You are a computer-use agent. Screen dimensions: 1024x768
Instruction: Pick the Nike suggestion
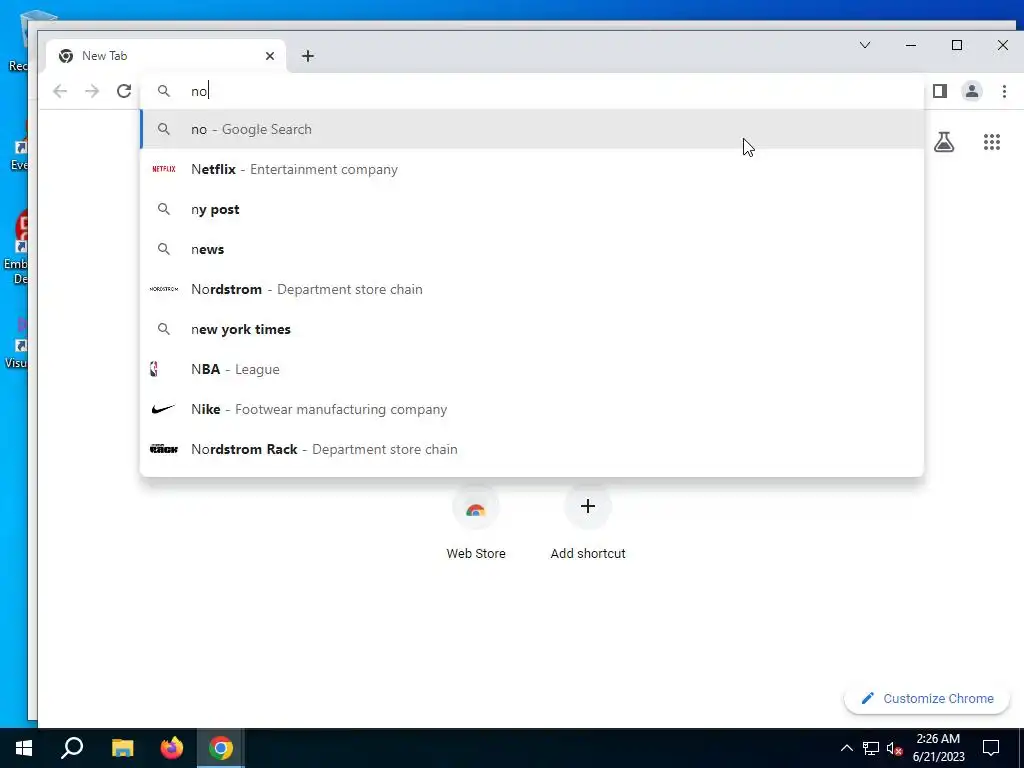click(532, 409)
